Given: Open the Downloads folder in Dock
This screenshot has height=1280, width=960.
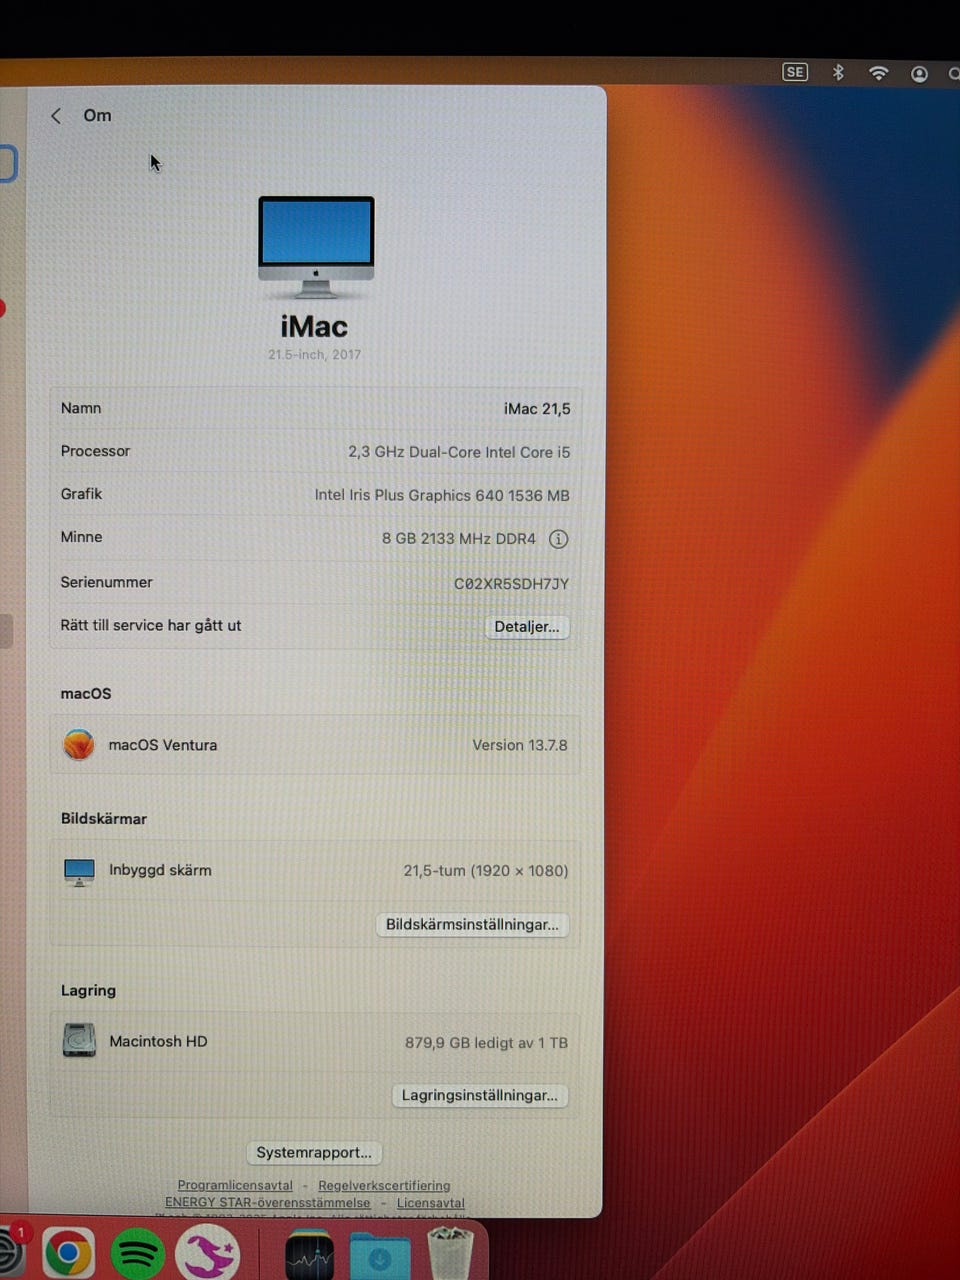Looking at the screenshot, I should click(380, 1255).
